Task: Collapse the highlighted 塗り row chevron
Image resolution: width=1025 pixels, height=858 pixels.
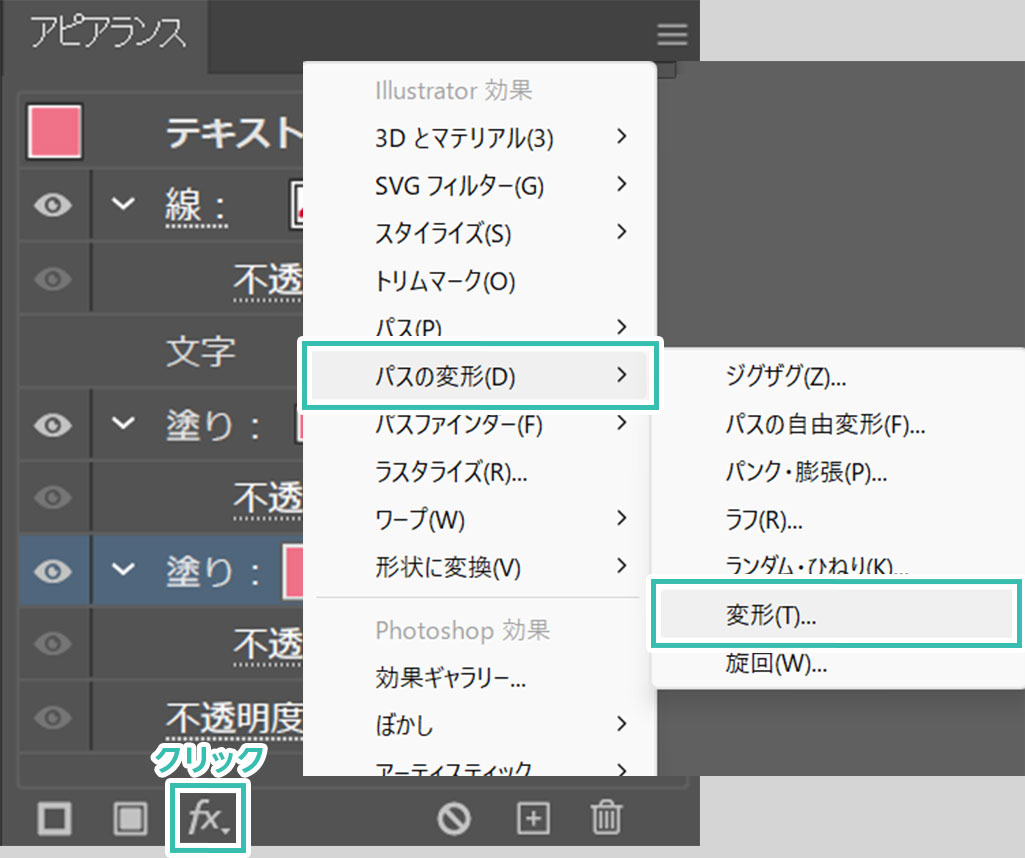Action: (123, 570)
